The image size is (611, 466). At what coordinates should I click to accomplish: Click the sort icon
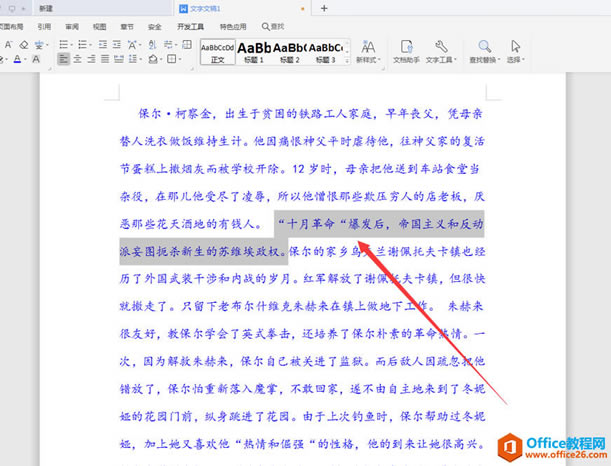pyautogui.click(x=152, y=45)
